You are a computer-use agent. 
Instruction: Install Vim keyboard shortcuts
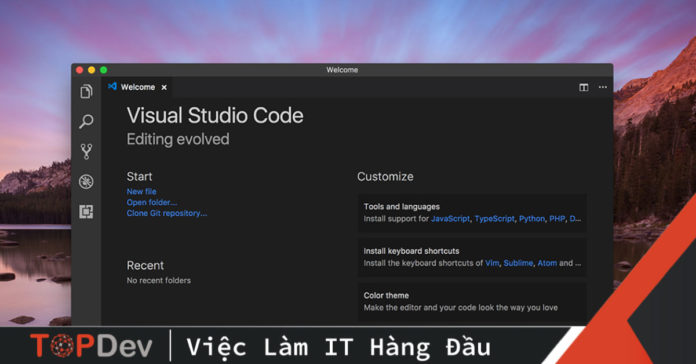[x=492, y=263]
